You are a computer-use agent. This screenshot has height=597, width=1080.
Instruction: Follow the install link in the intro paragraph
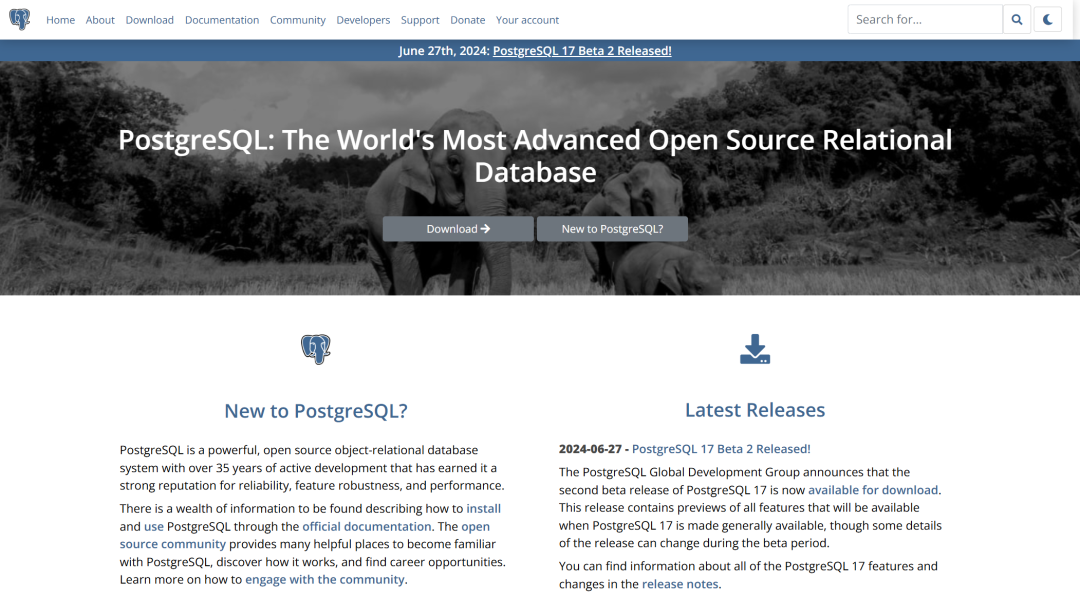pos(484,508)
